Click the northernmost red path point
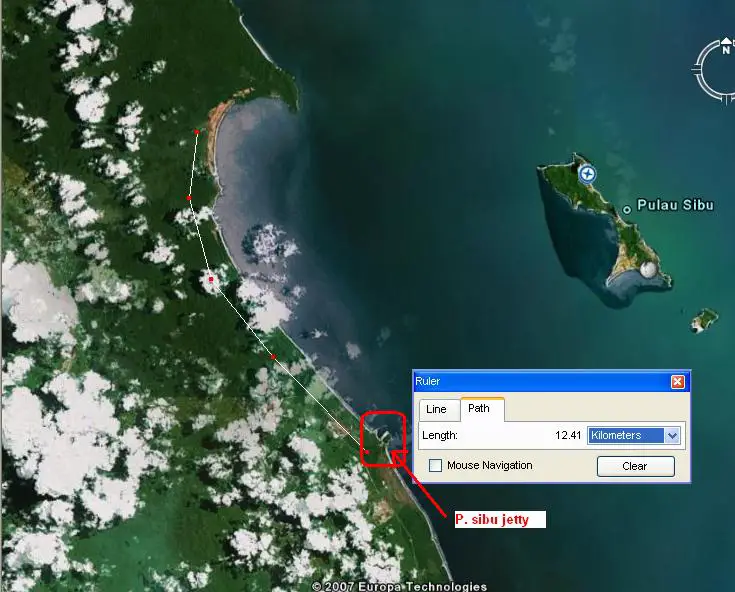 (x=197, y=132)
